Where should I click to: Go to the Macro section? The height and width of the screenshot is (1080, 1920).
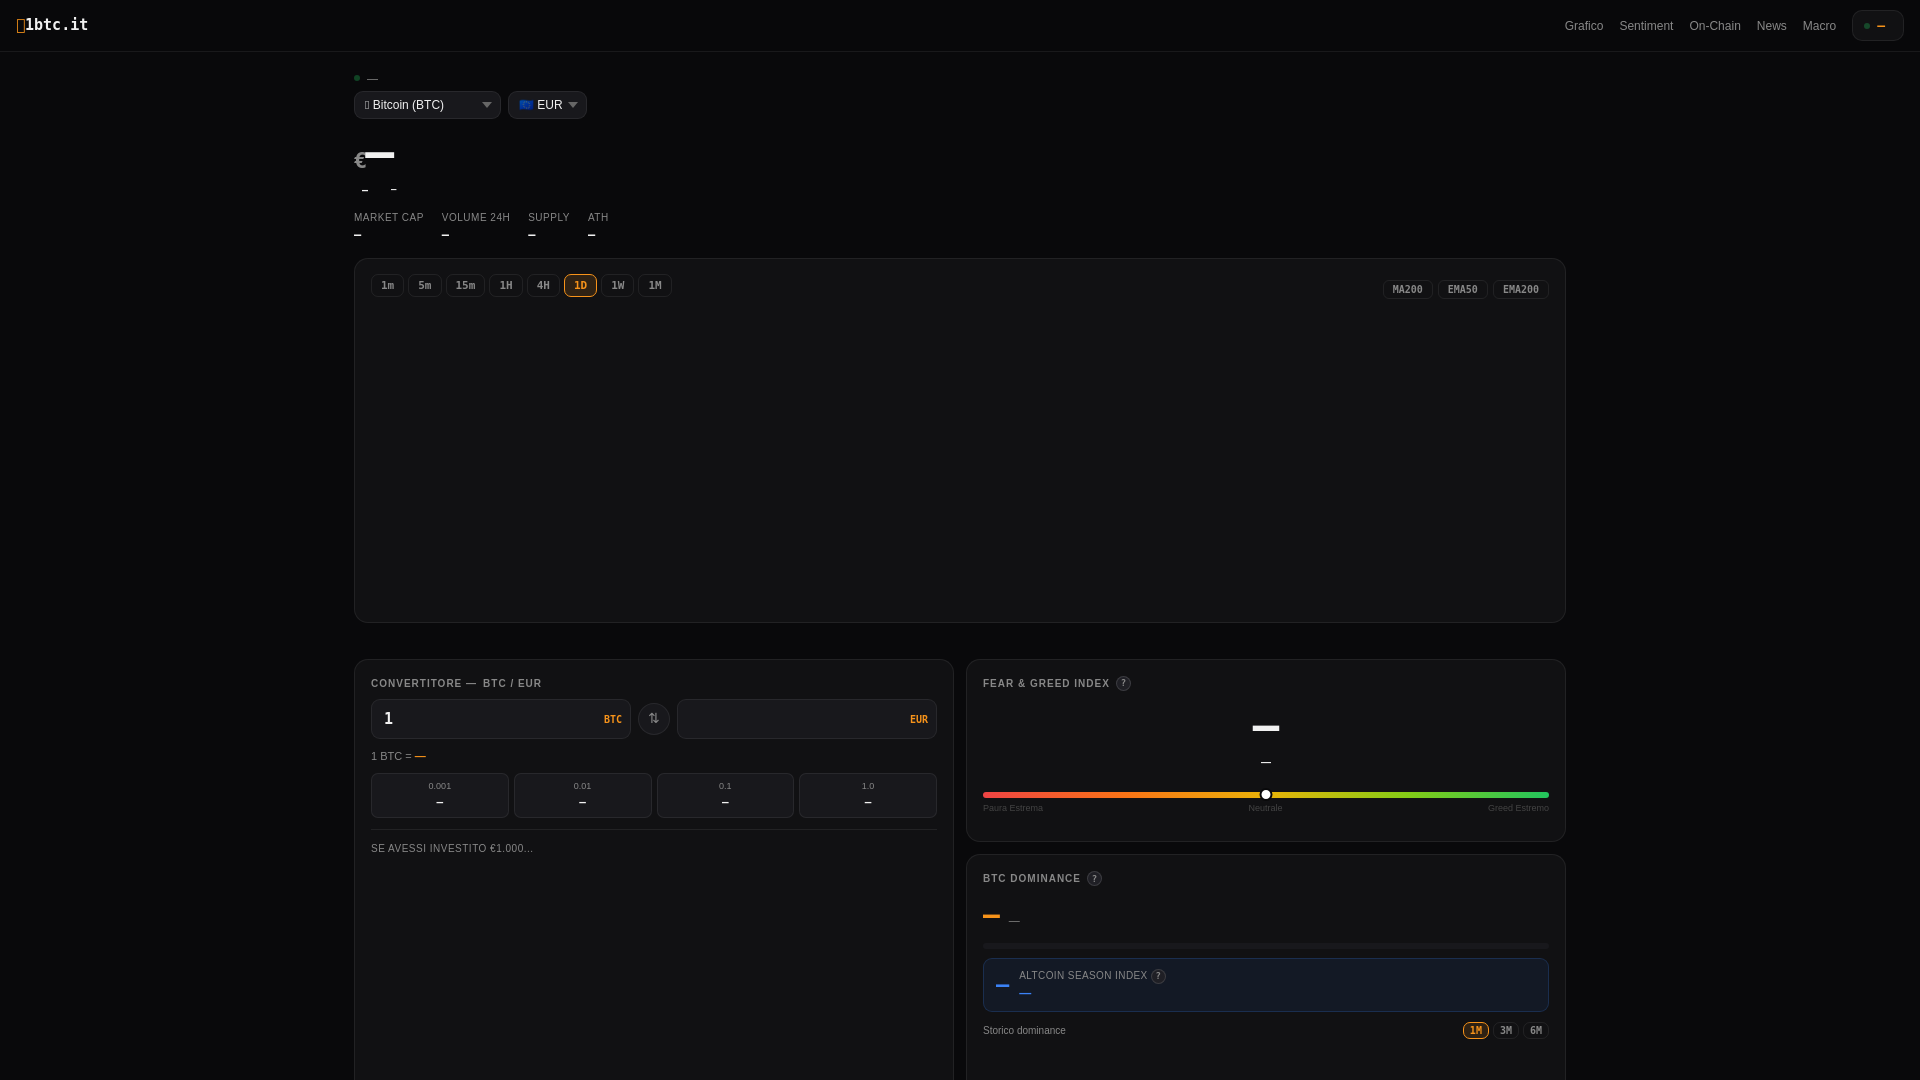[1819, 26]
